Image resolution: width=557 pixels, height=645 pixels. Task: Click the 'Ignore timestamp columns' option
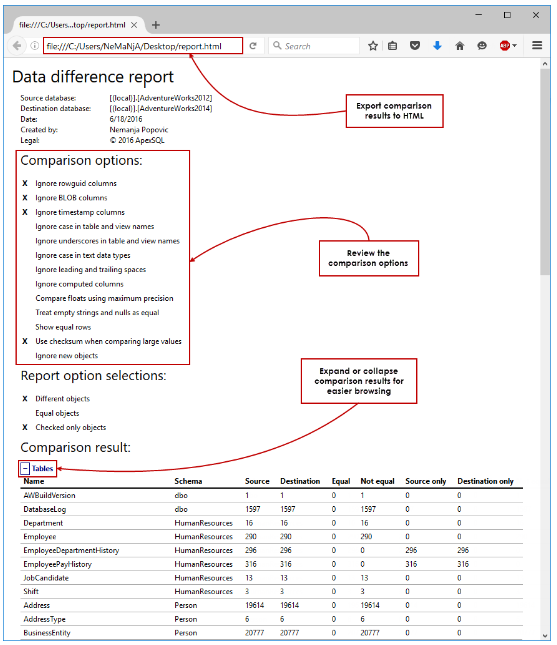coord(80,212)
